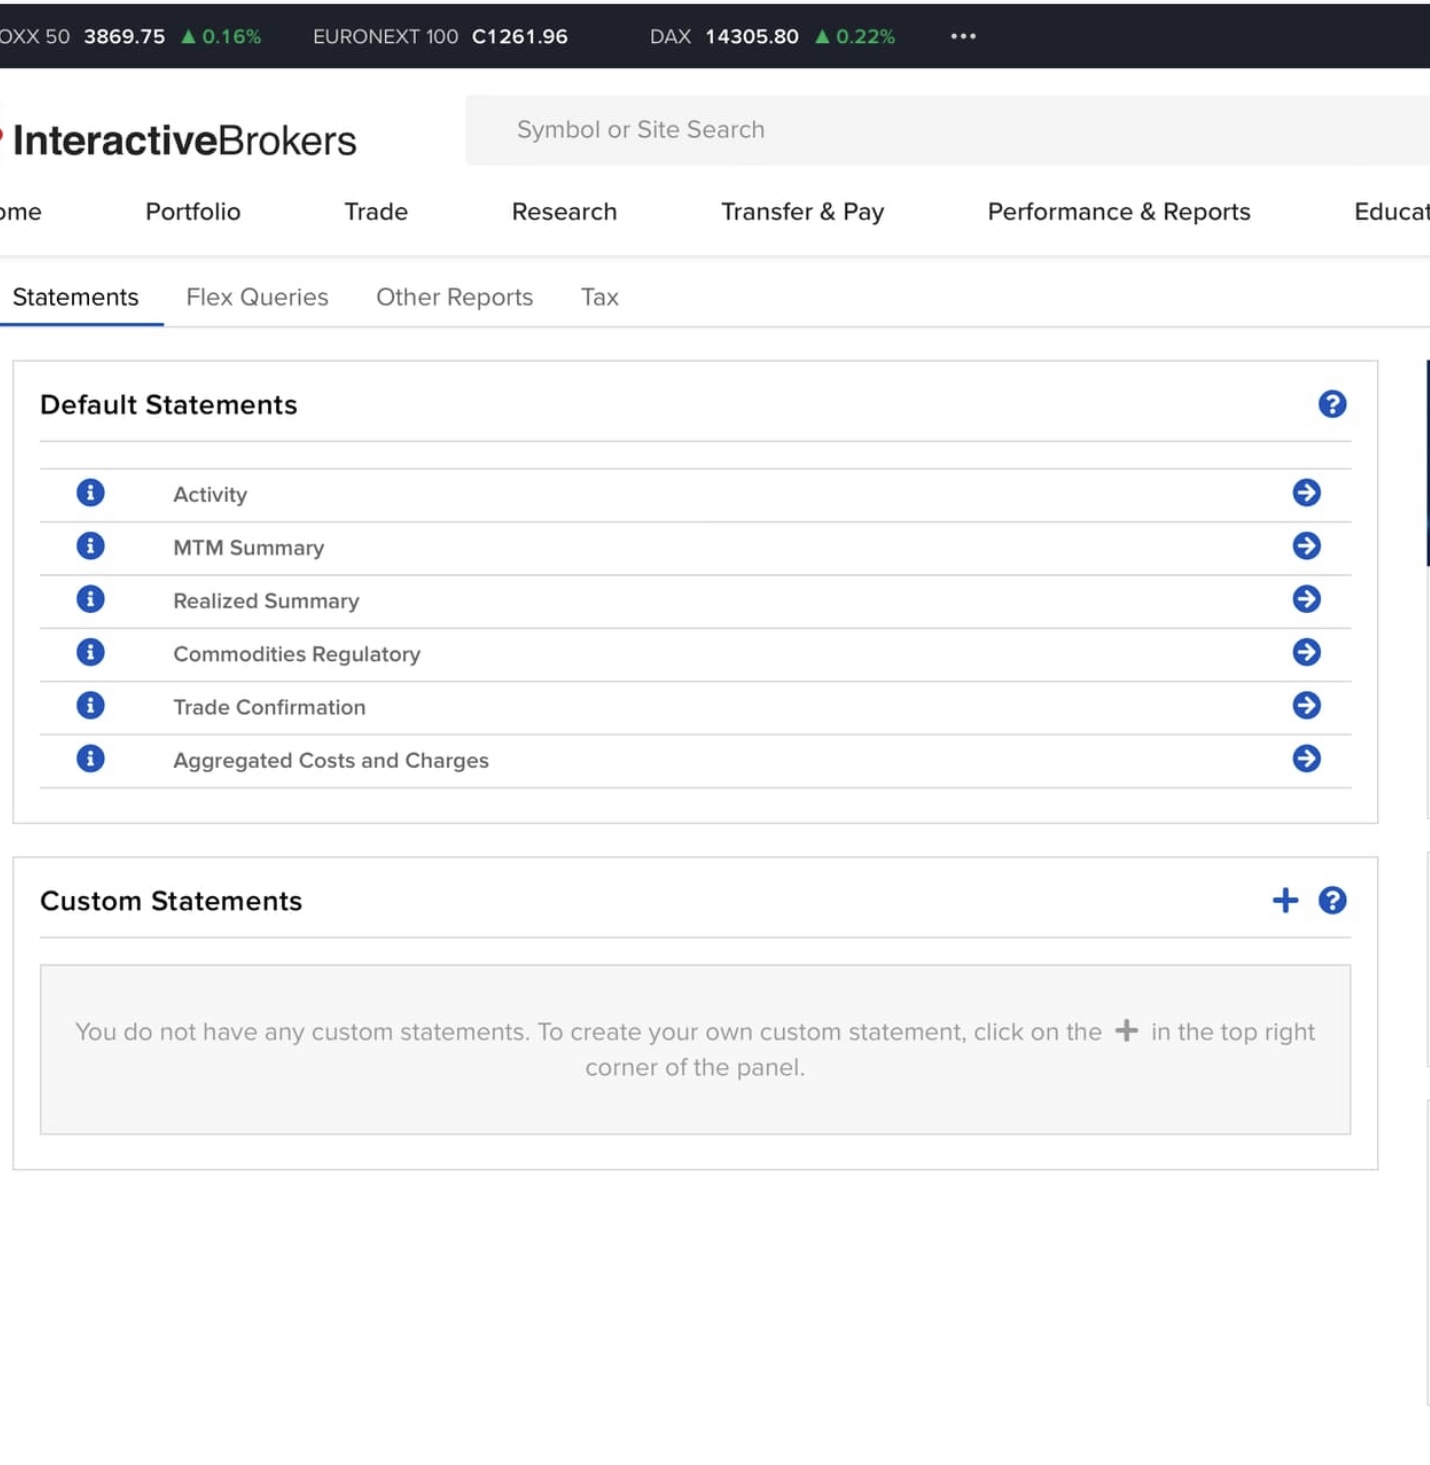Open the Transfer & Pay menu
The height and width of the screenshot is (1465, 1430).
click(802, 212)
